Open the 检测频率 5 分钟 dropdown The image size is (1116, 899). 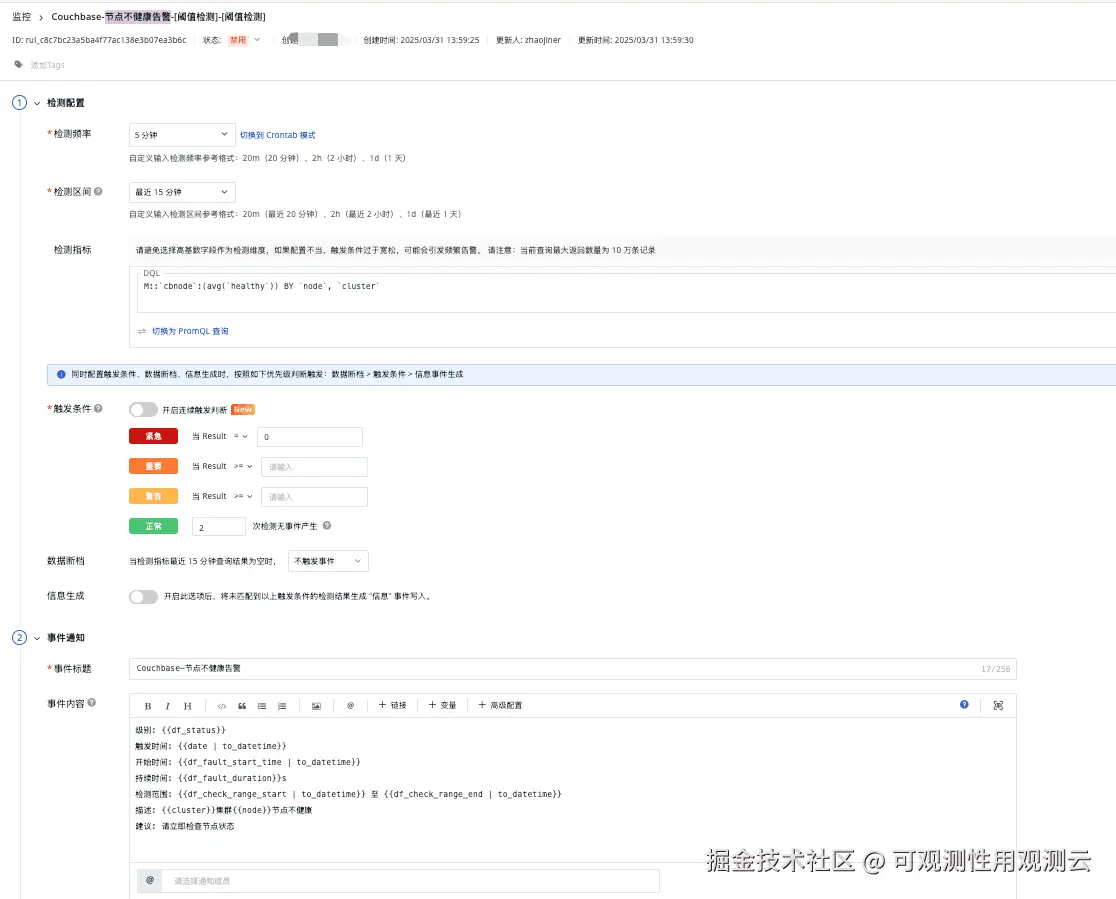click(x=182, y=135)
